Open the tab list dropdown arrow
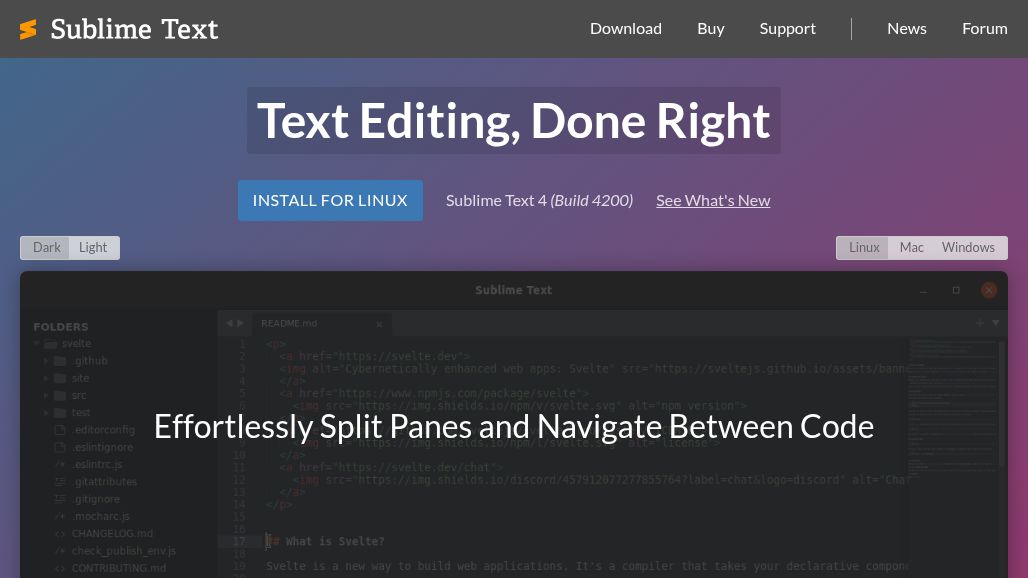Screen dimensions: 1028x578 click(995, 323)
